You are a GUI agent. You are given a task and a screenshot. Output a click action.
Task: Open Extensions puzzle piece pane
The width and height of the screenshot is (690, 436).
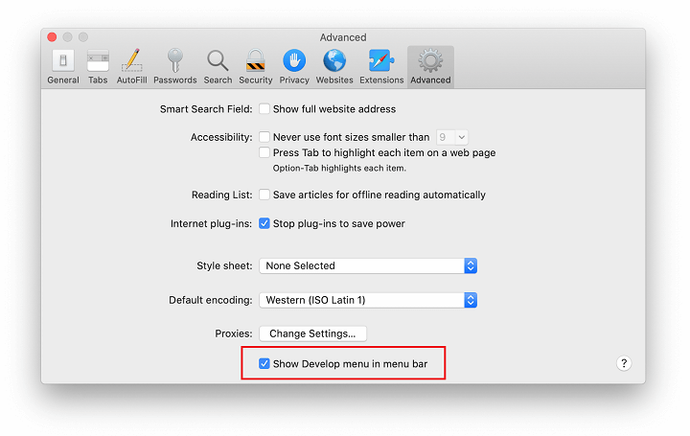coord(380,66)
